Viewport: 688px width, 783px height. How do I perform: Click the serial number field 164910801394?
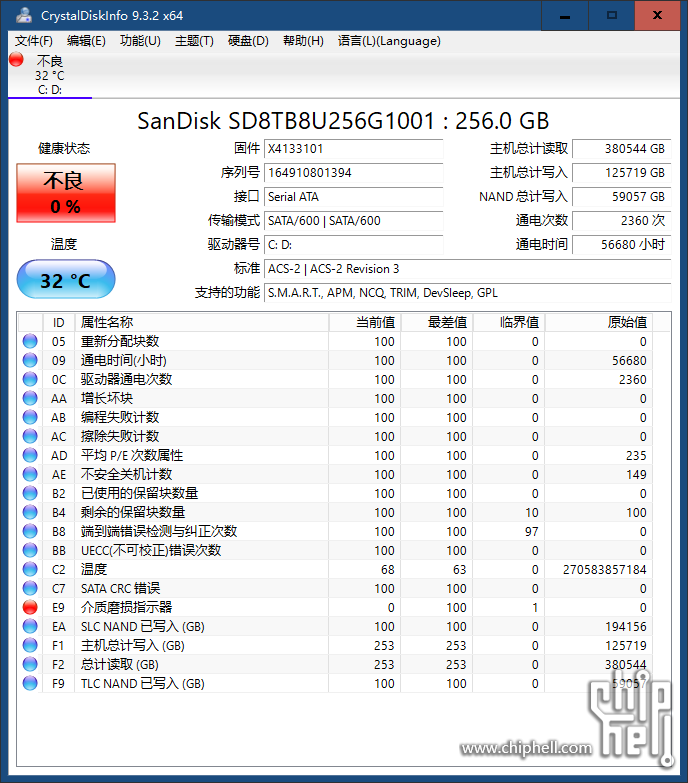(x=353, y=173)
